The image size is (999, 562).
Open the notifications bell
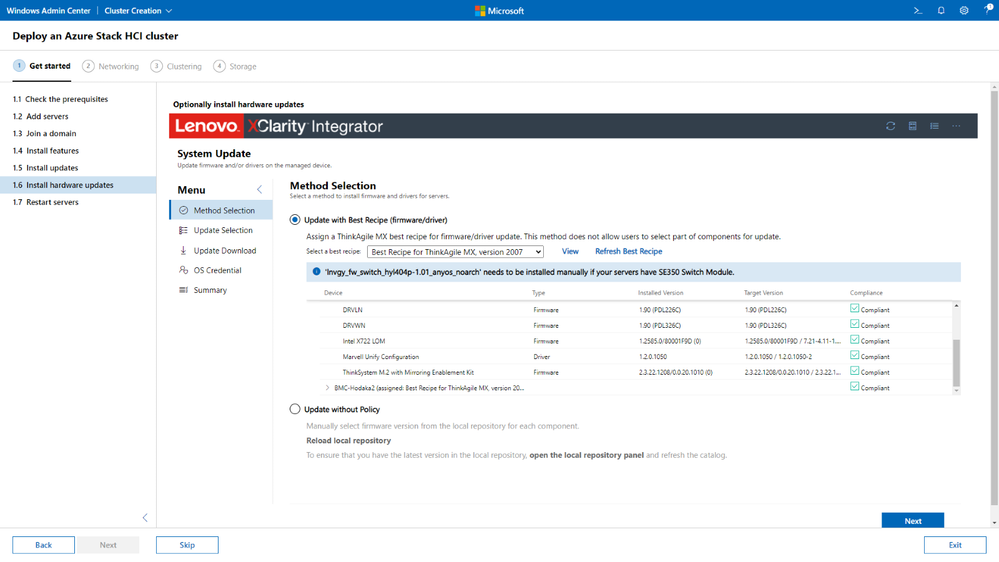pos(940,10)
